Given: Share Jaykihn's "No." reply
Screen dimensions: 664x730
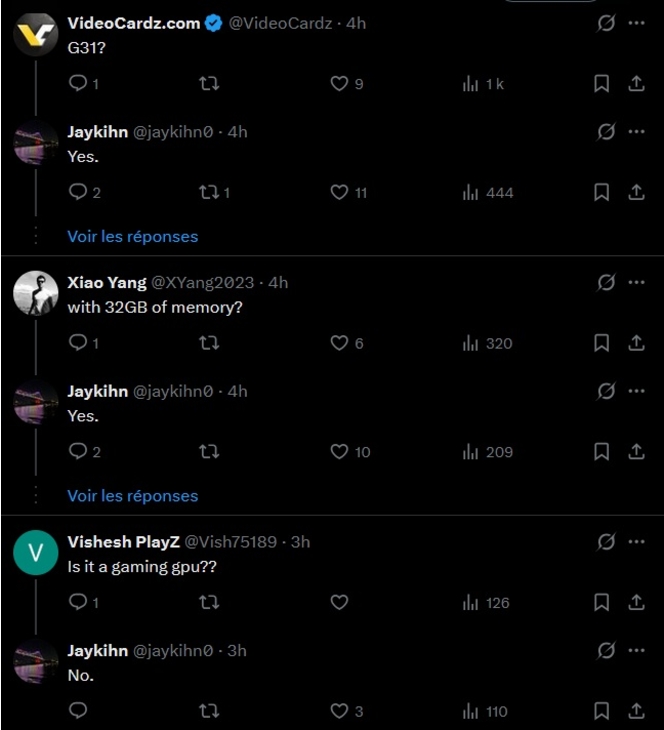Looking at the screenshot, I should click(636, 711).
